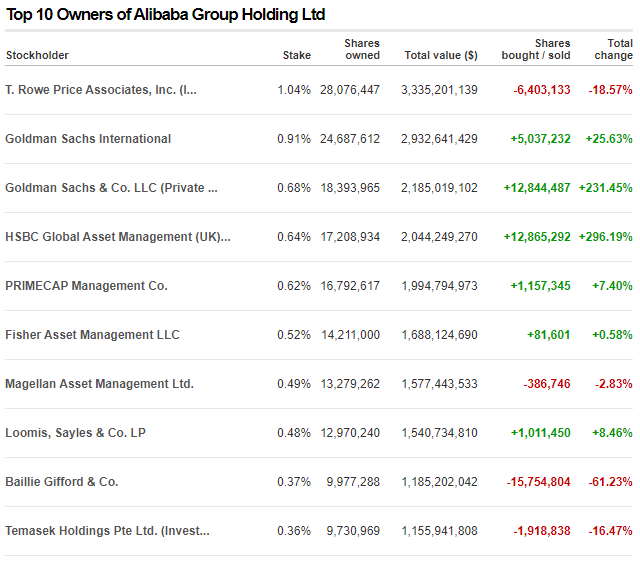Image resolution: width=640 pixels, height=567 pixels.
Task: Click PRIMECAP Management Co. stockholder name
Action: [x=86, y=286]
